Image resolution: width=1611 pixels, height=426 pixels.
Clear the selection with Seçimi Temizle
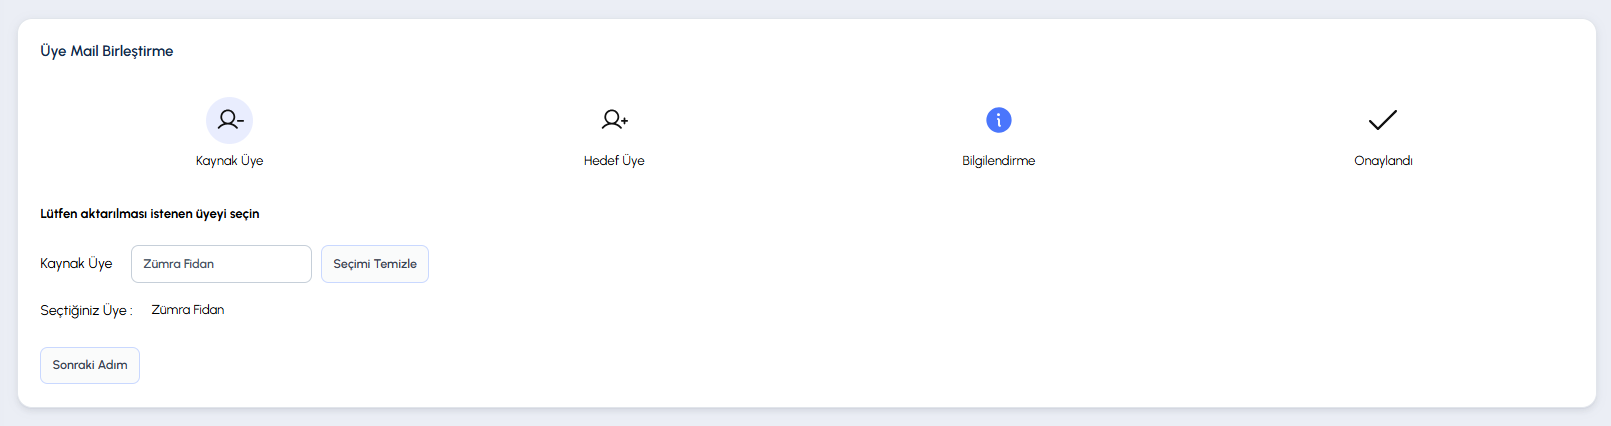pos(375,264)
